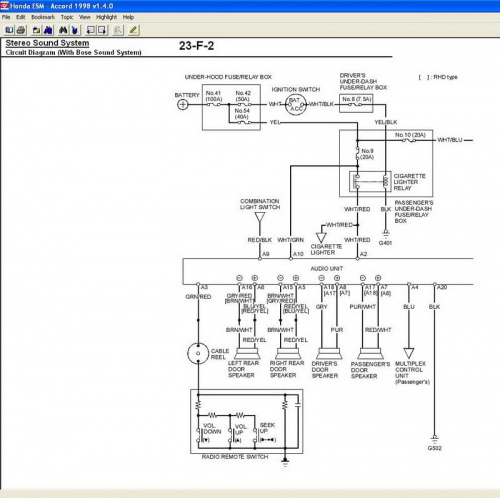Open the Help menu
This screenshot has width=500, height=498.
(x=128, y=17)
